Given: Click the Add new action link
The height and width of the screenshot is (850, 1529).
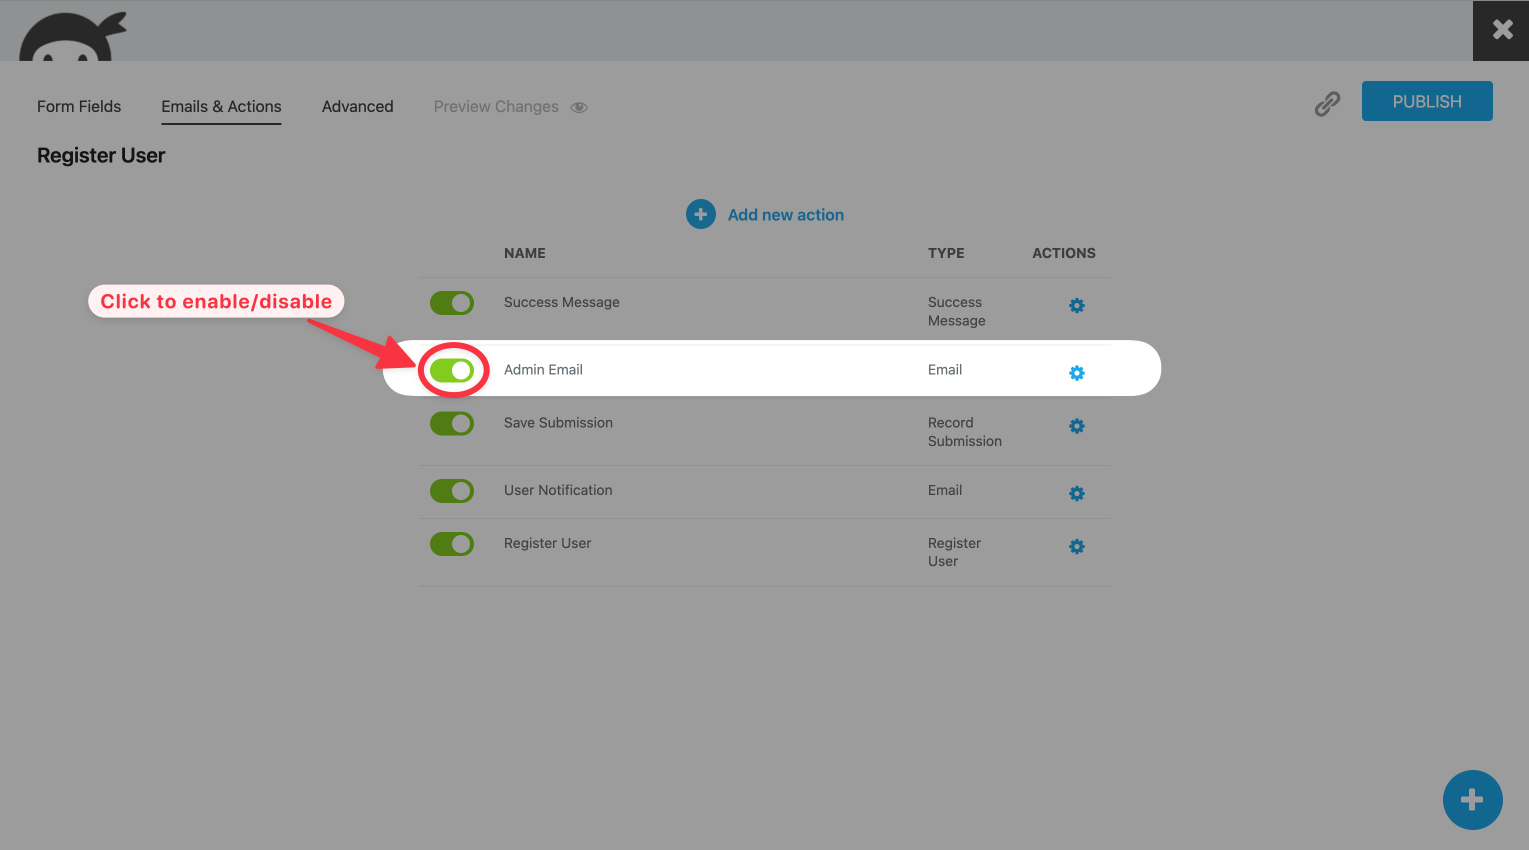Looking at the screenshot, I should (x=785, y=215).
